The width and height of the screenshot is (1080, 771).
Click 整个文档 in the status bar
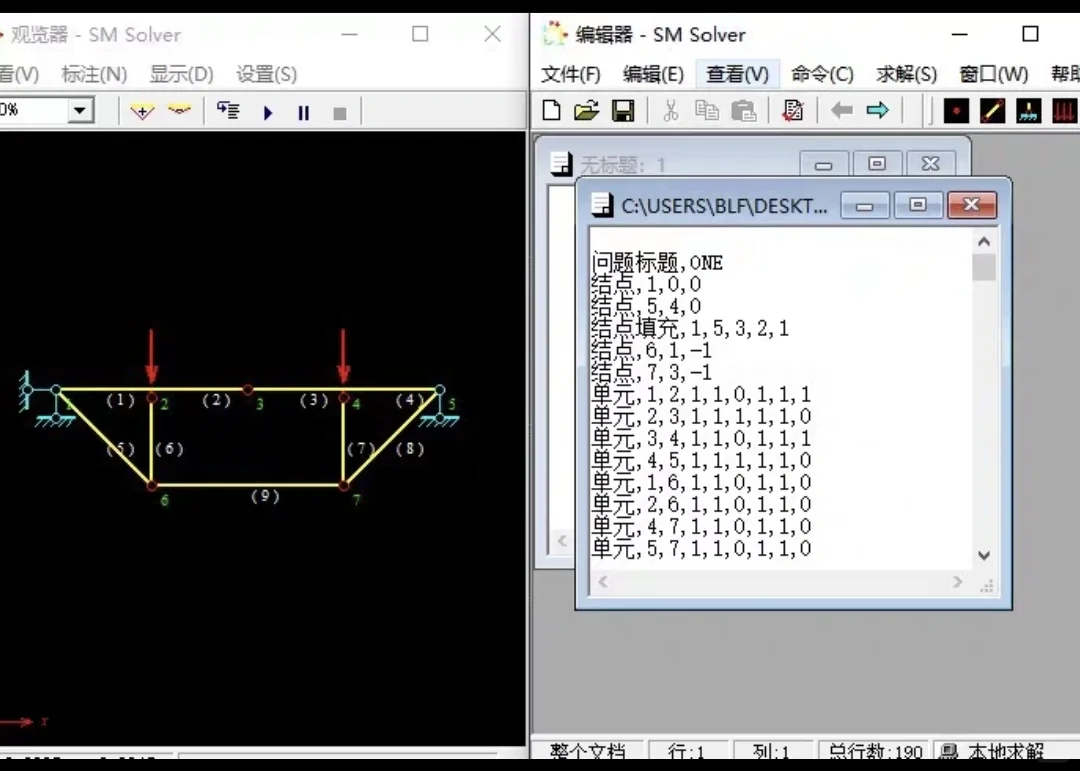(x=588, y=752)
